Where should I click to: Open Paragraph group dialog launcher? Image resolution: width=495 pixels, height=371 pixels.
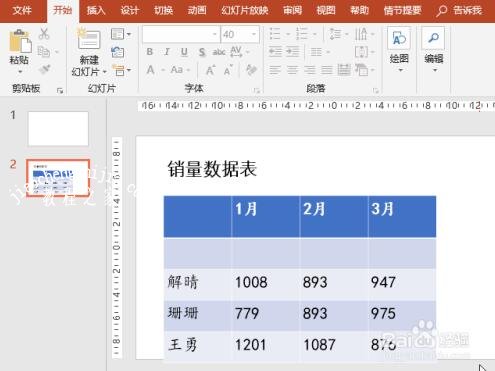[376, 90]
